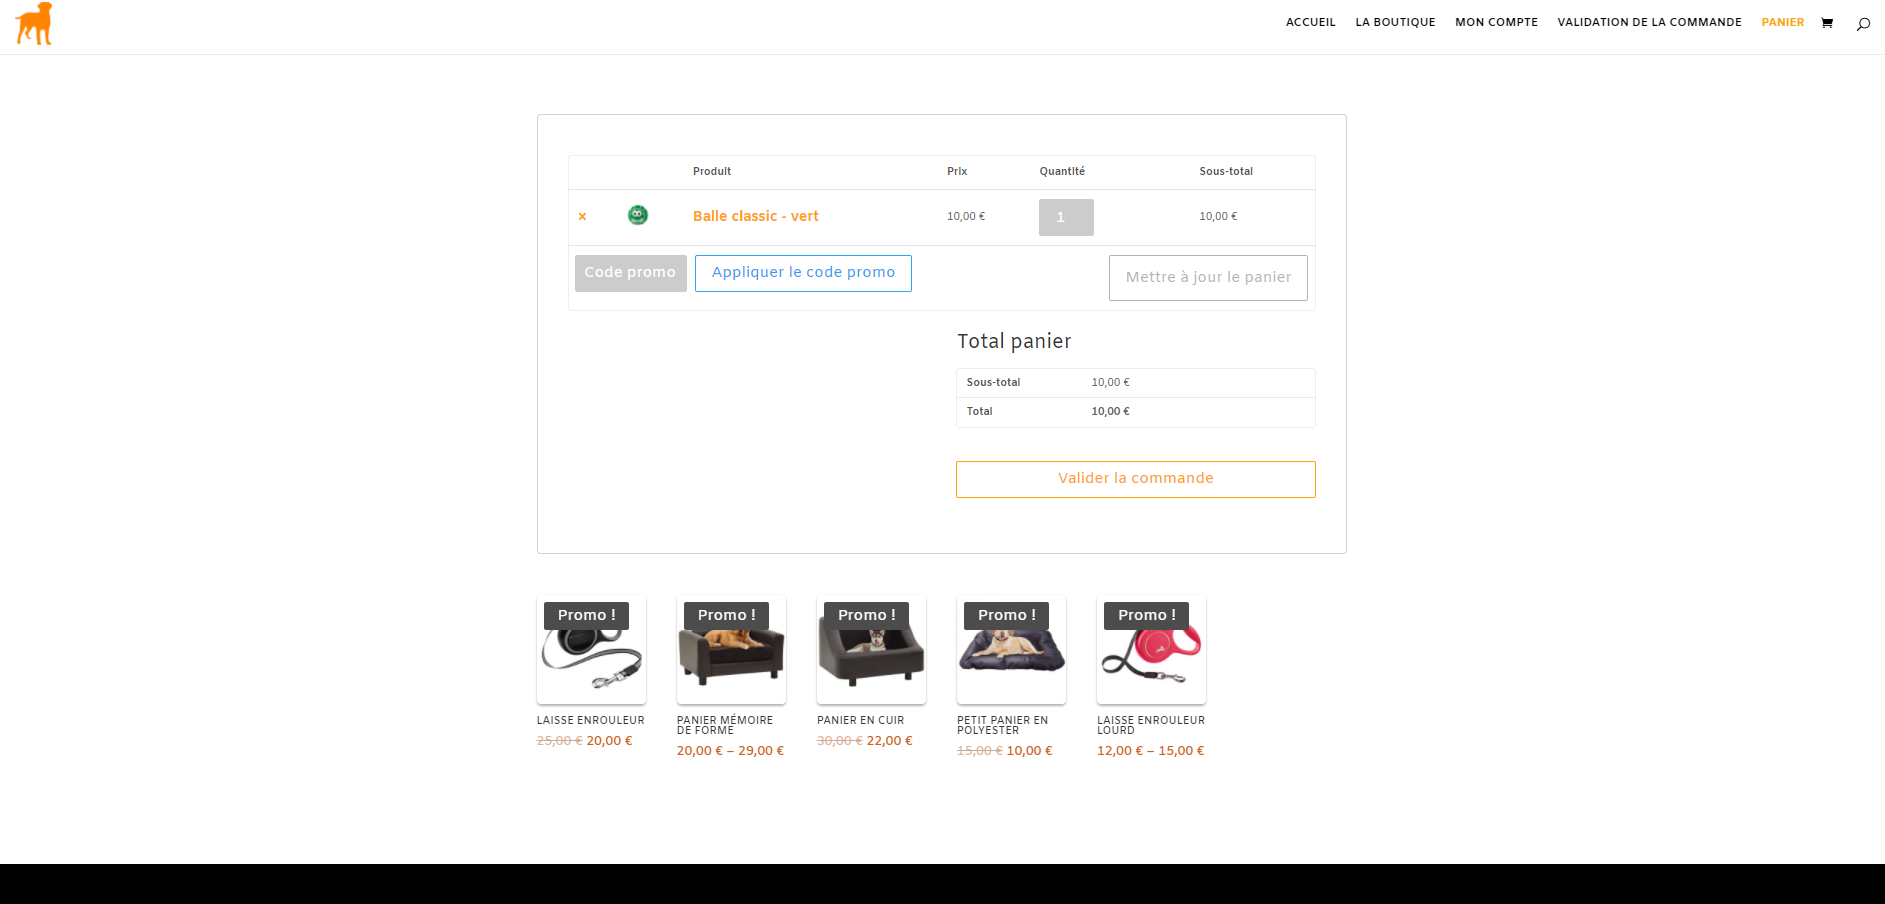Image resolution: width=1885 pixels, height=904 pixels.
Task: Open Validation de la commande page
Action: point(1649,22)
